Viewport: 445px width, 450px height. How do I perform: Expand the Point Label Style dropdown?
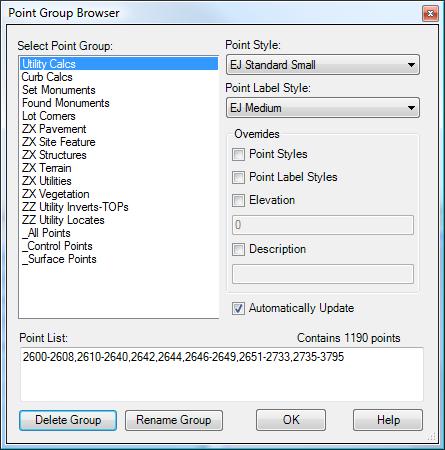point(323,108)
